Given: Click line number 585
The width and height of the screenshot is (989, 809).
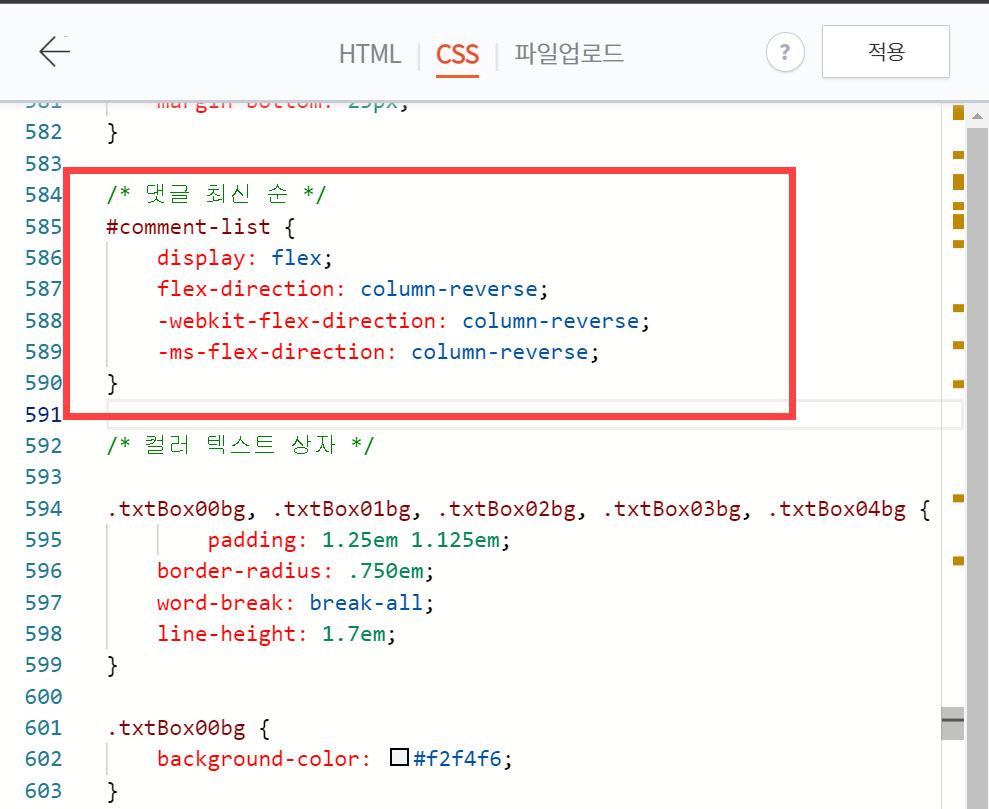Looking at the screenshot, I should [x=42, y=226].
